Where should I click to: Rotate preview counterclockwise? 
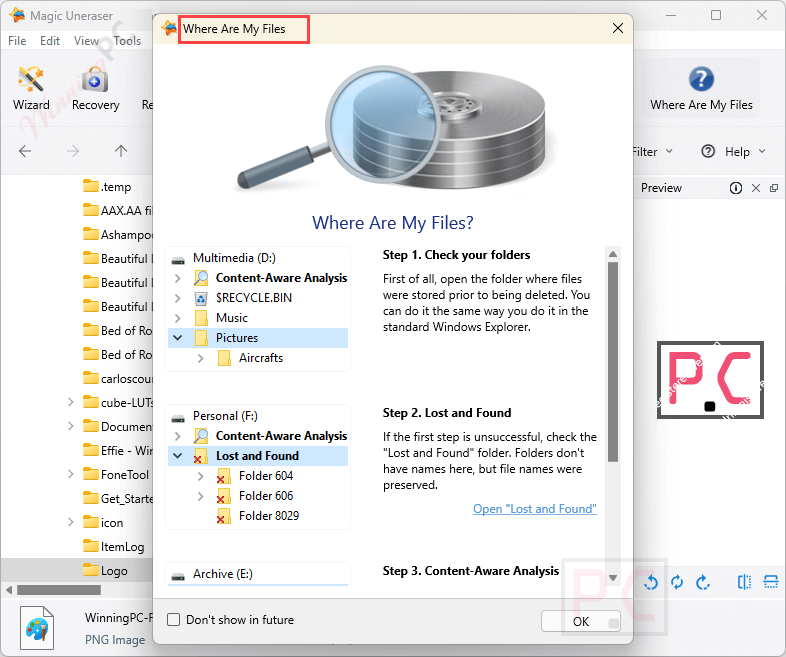[651, 582]
